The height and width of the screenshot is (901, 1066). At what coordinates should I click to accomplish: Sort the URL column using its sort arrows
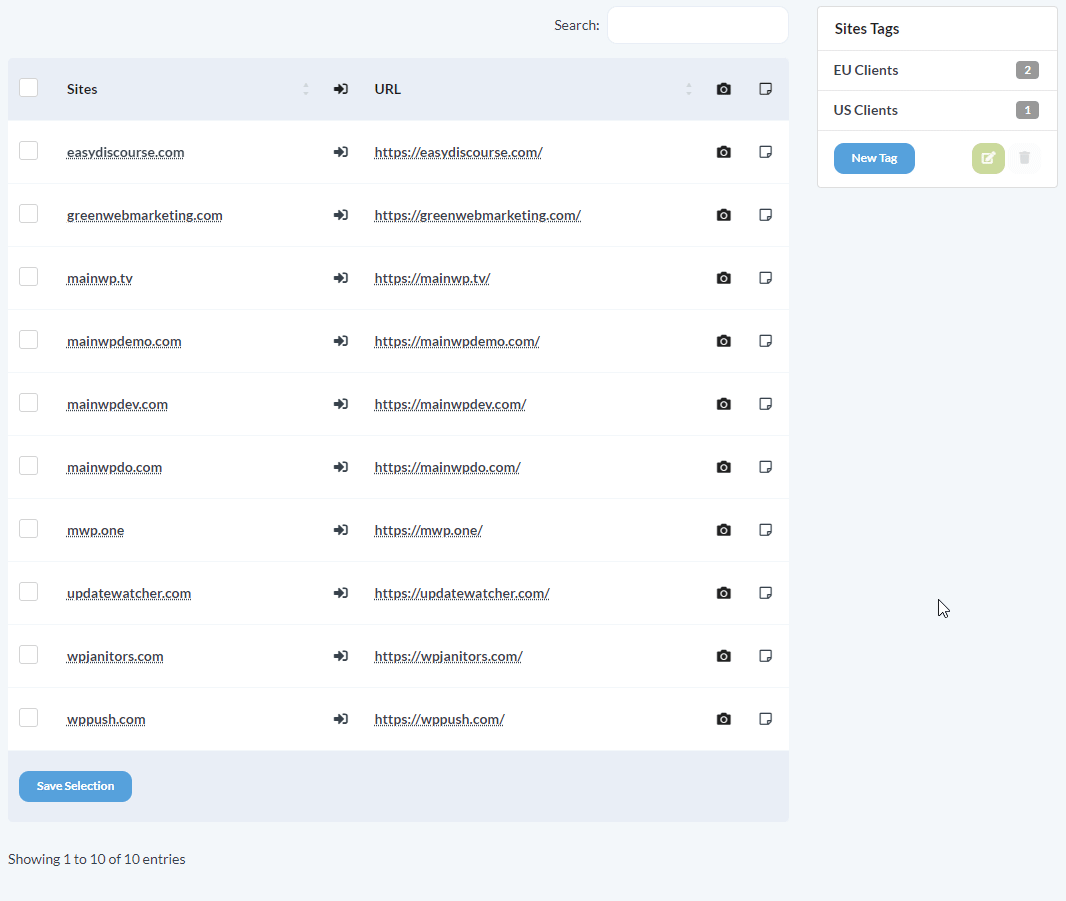[x=689, y=89]
